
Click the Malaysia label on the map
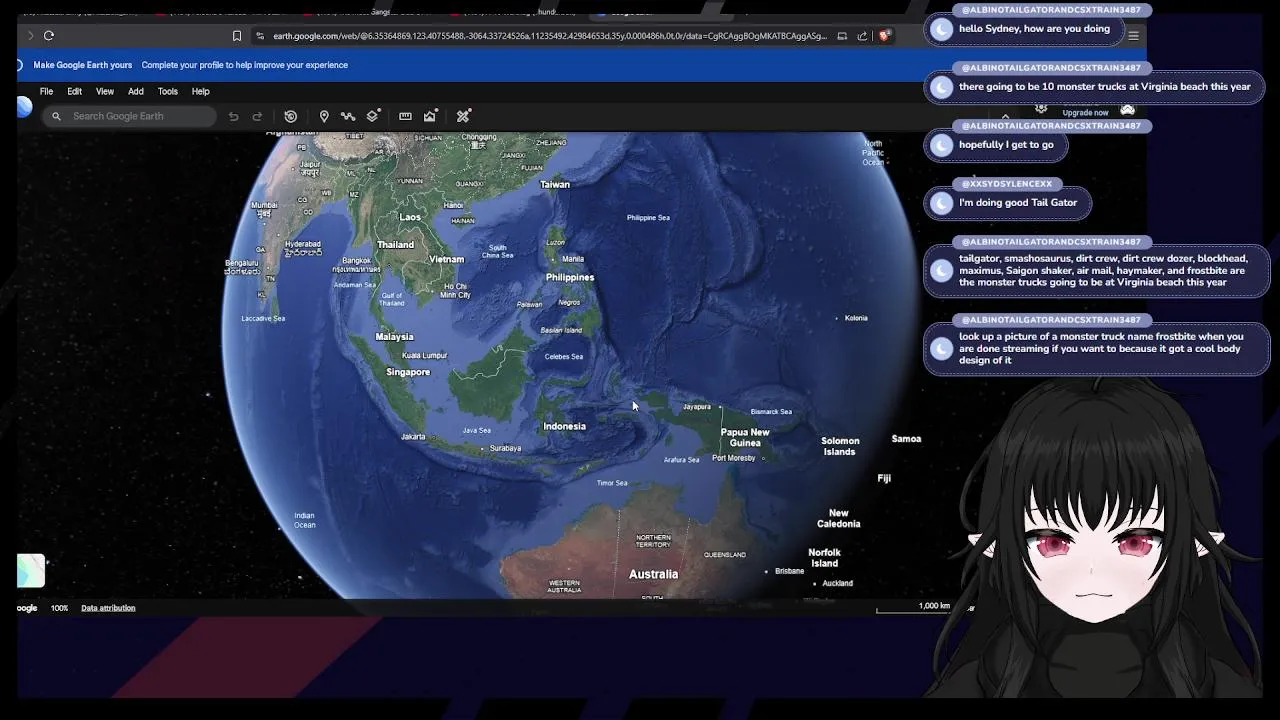pyautogui.click(x=394, y=337)
